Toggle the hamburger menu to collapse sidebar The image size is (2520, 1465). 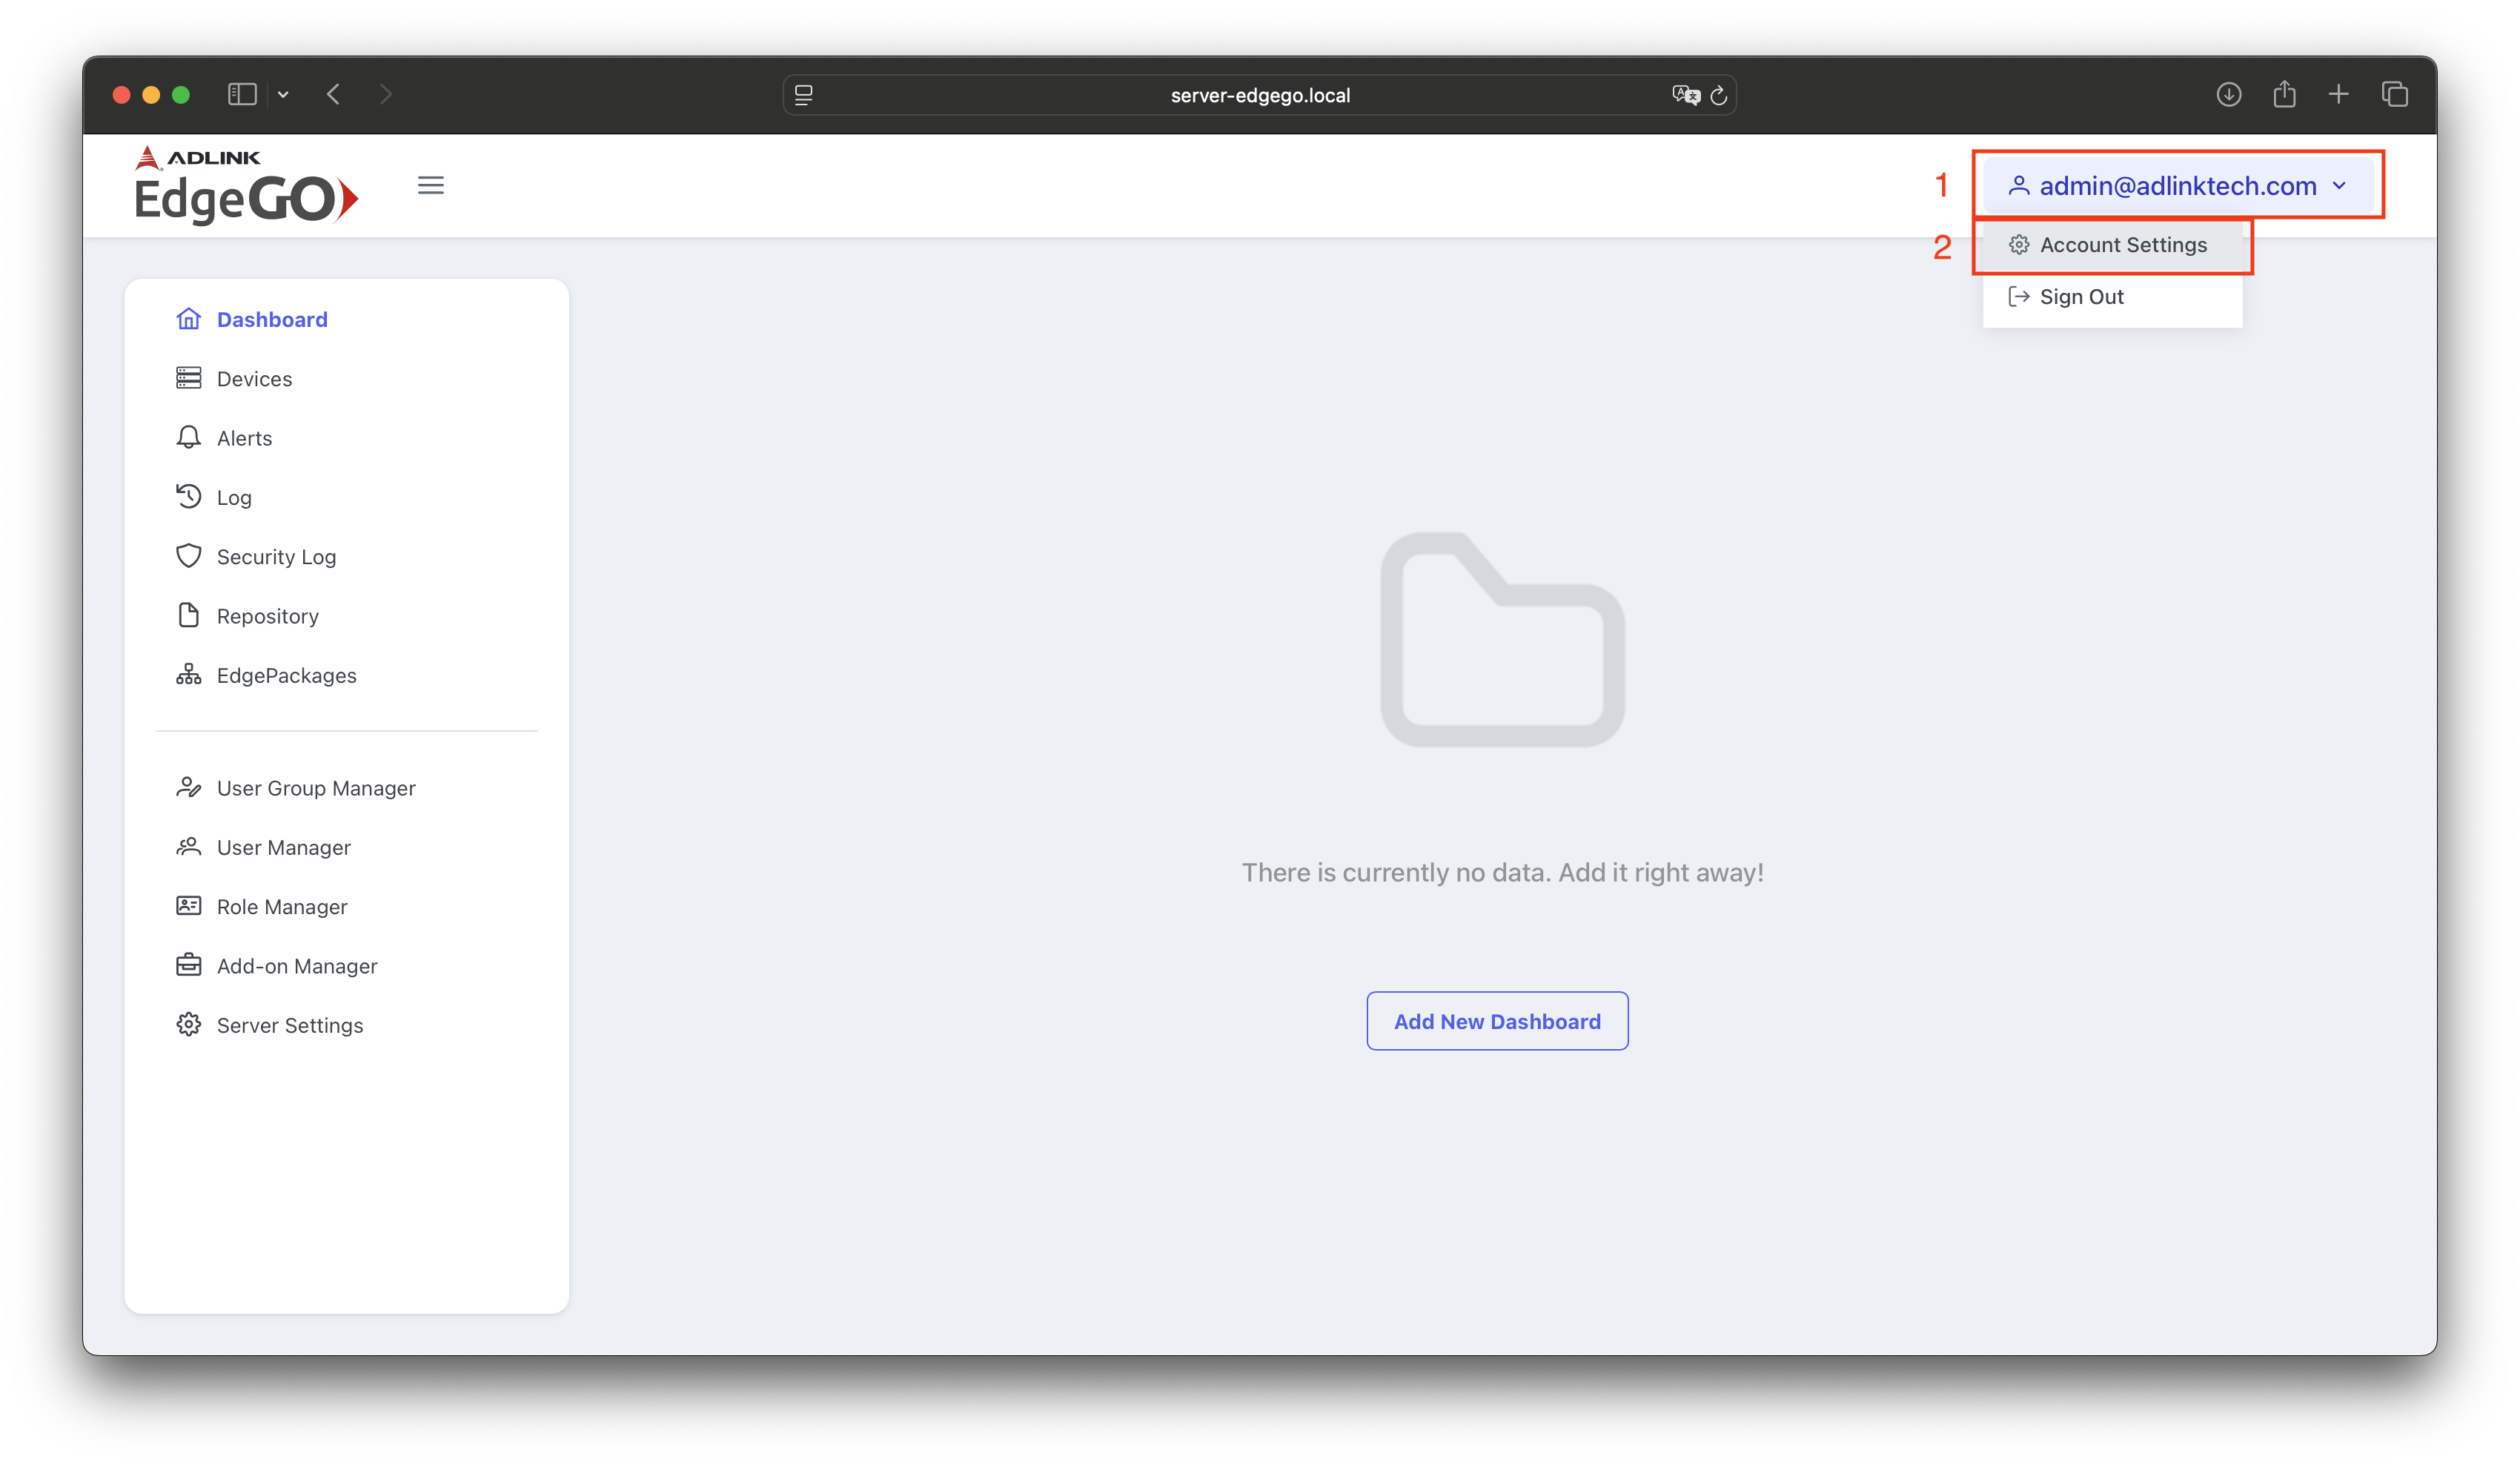[431, 185]
